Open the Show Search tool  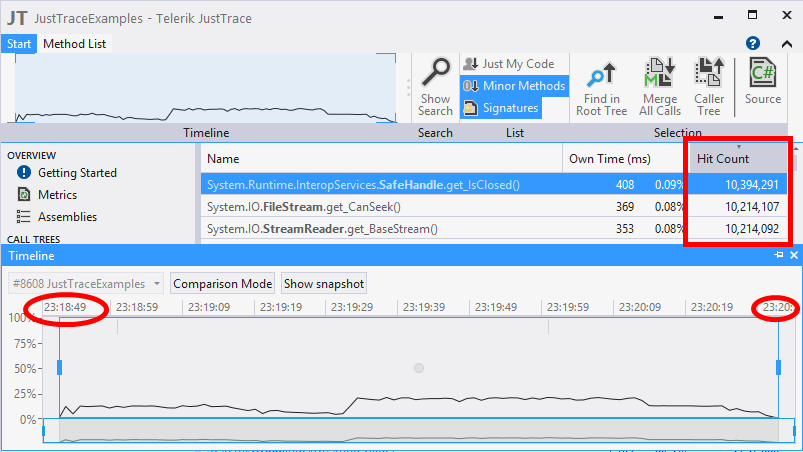click(x=435, y=87)
